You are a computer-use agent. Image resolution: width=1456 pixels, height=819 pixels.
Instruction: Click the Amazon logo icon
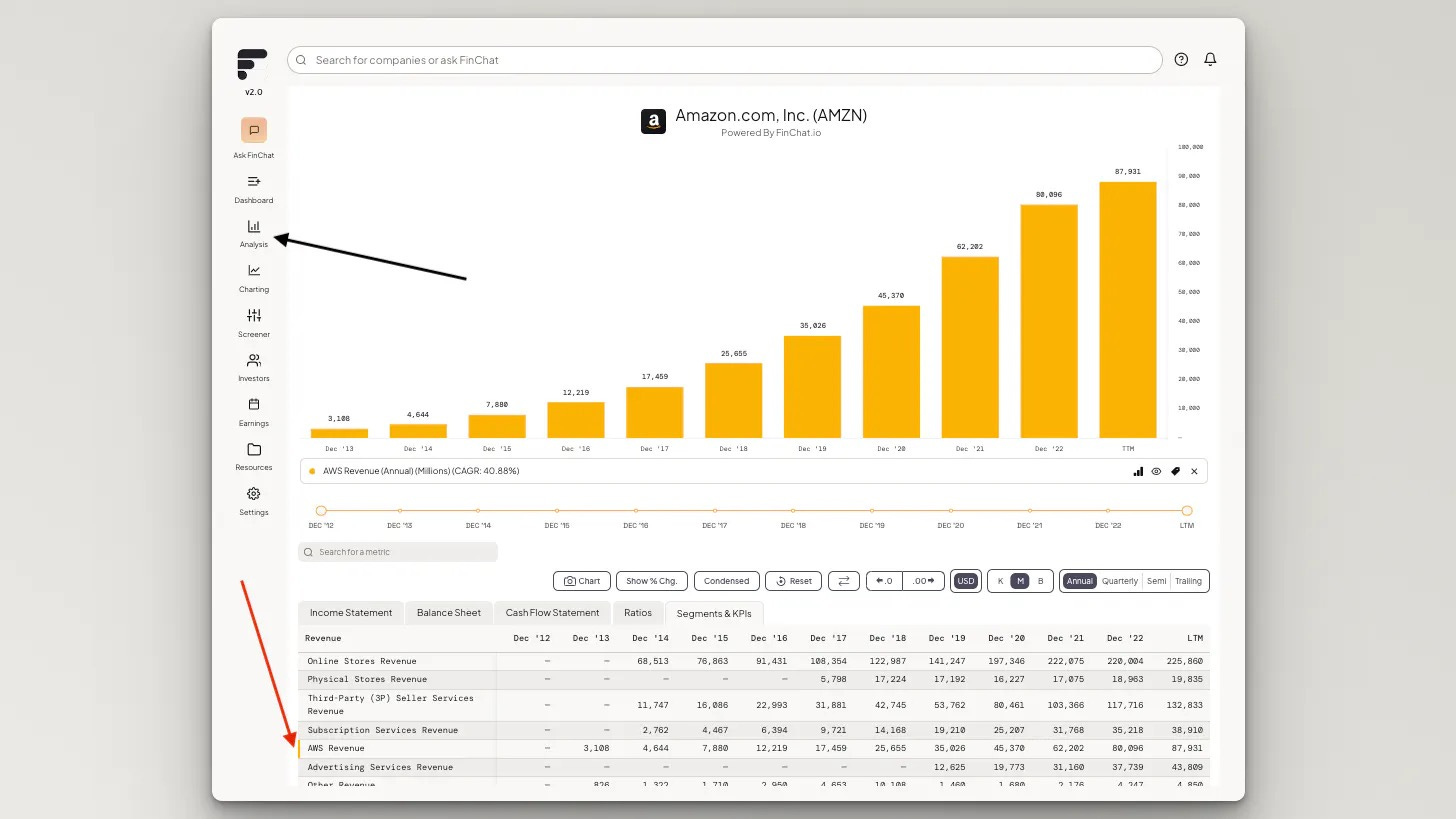tap(653, 122)
